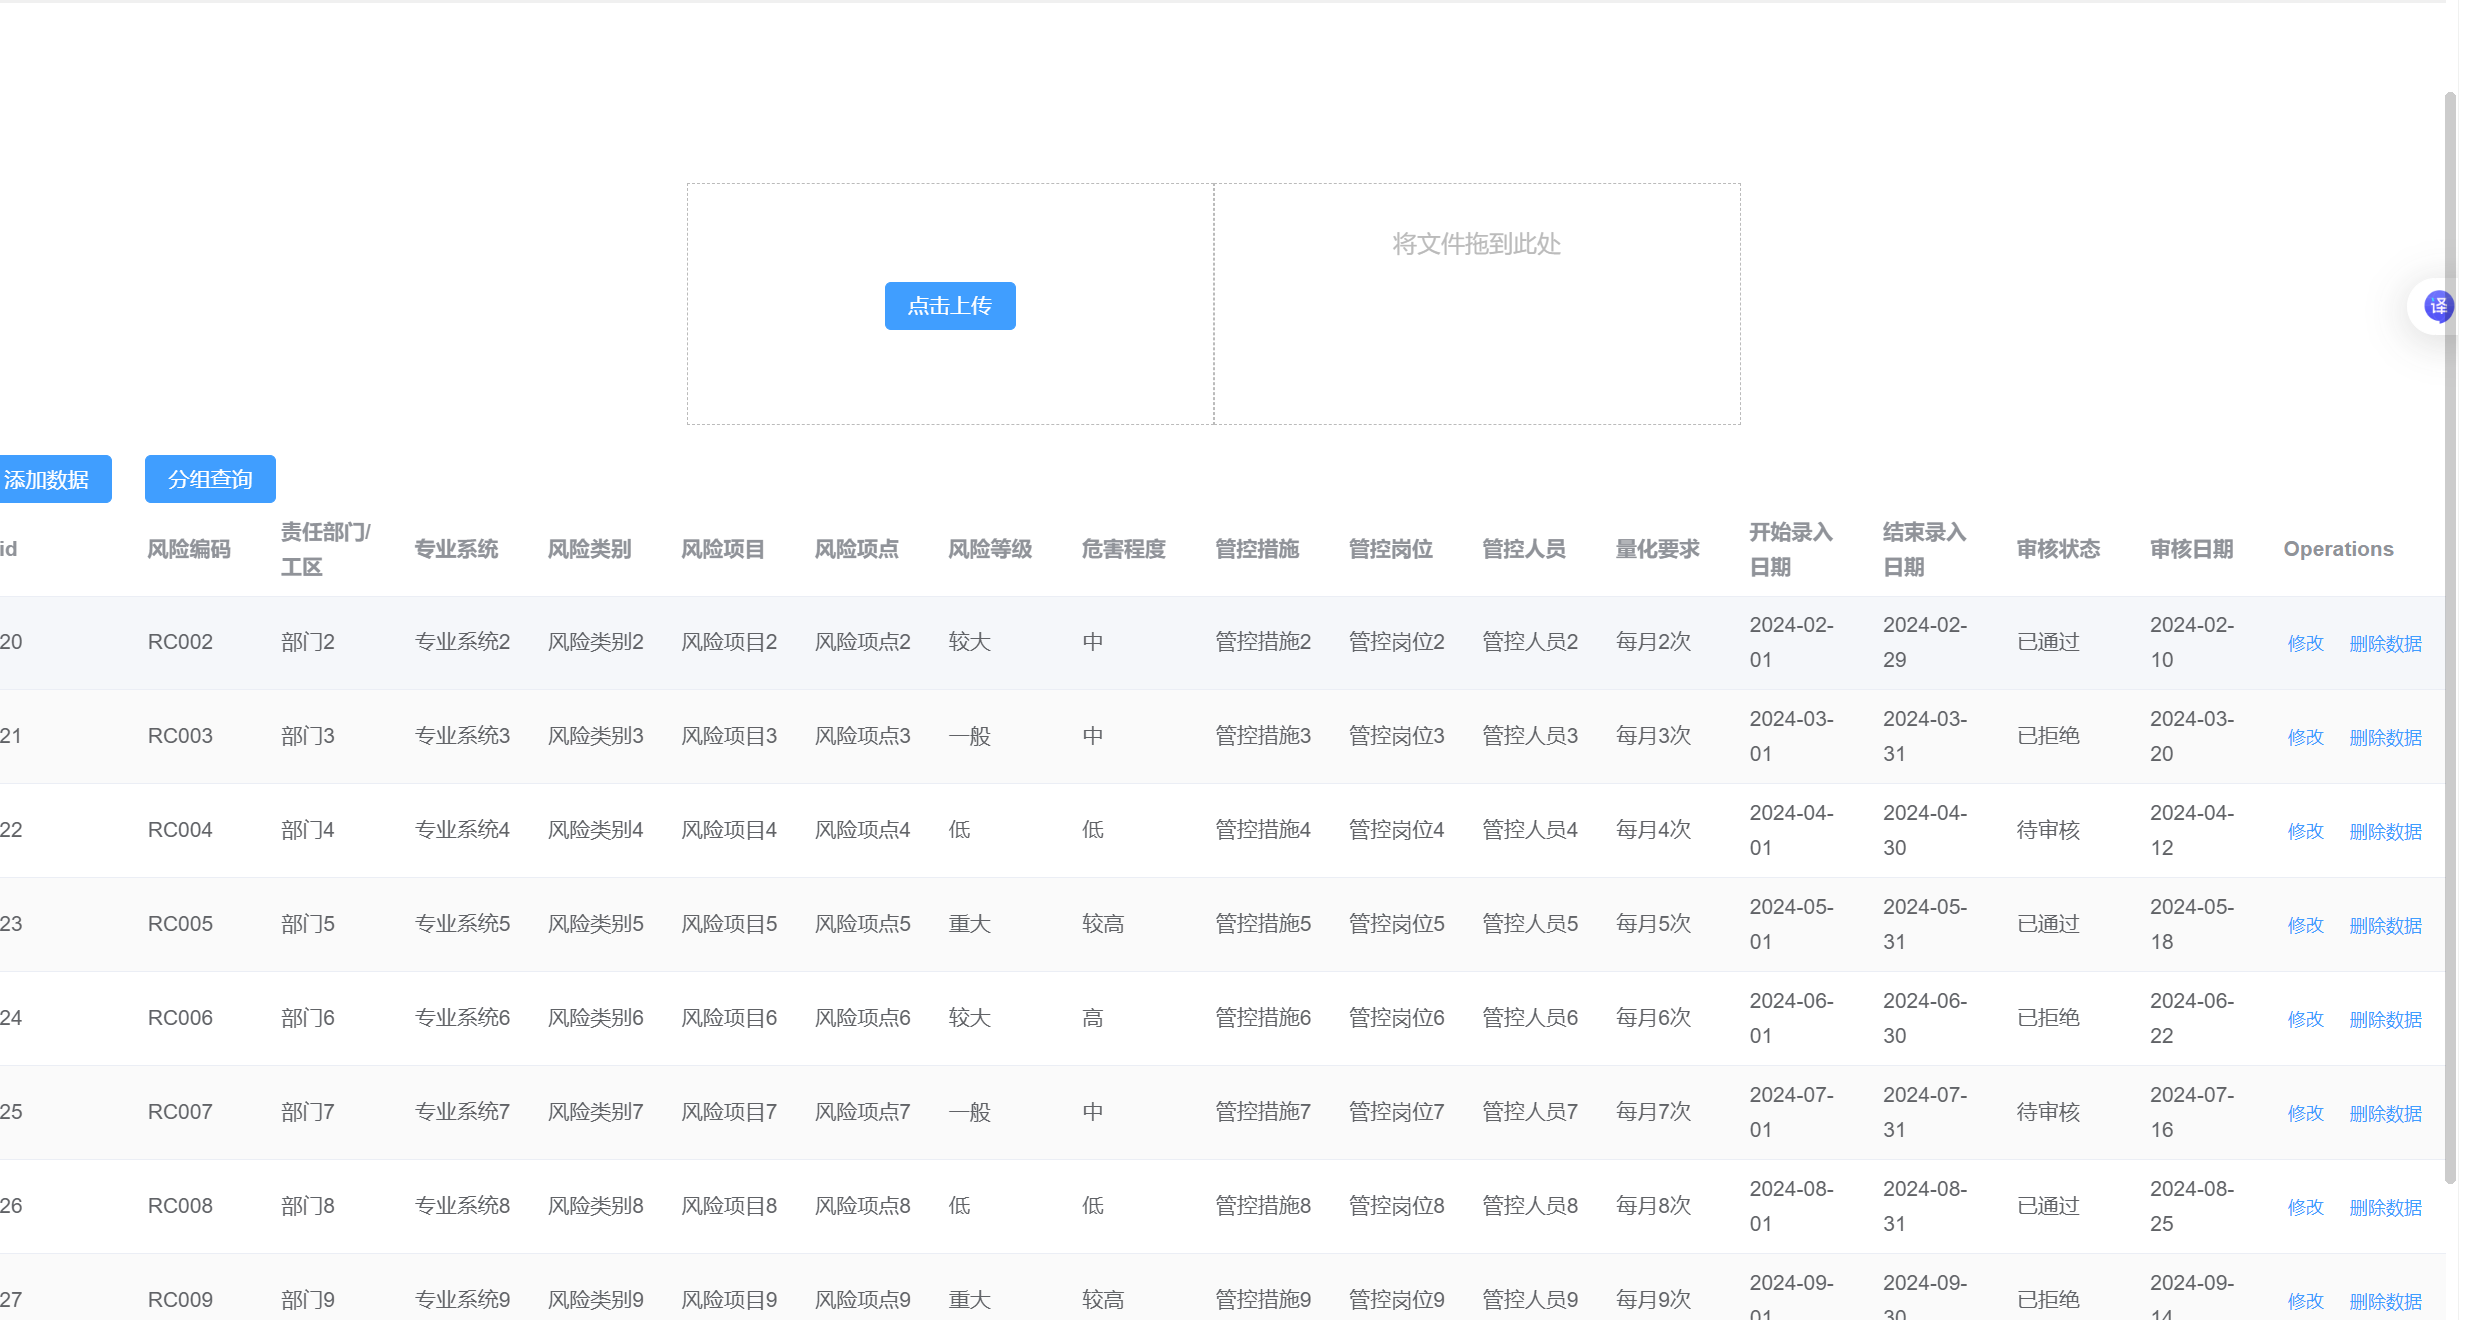The image size is (2465, 1320).
Task: Remove row RC008 via 删除数据
Action: click(x=2385, y=1207)
